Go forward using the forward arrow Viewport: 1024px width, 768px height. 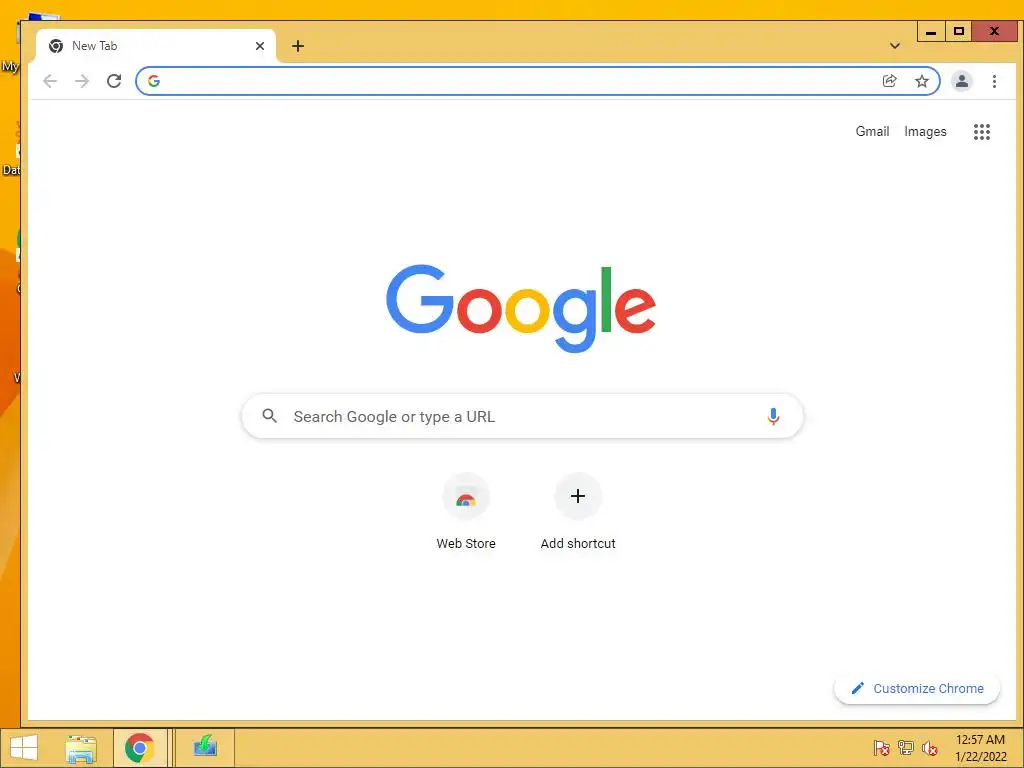(82, 81)
